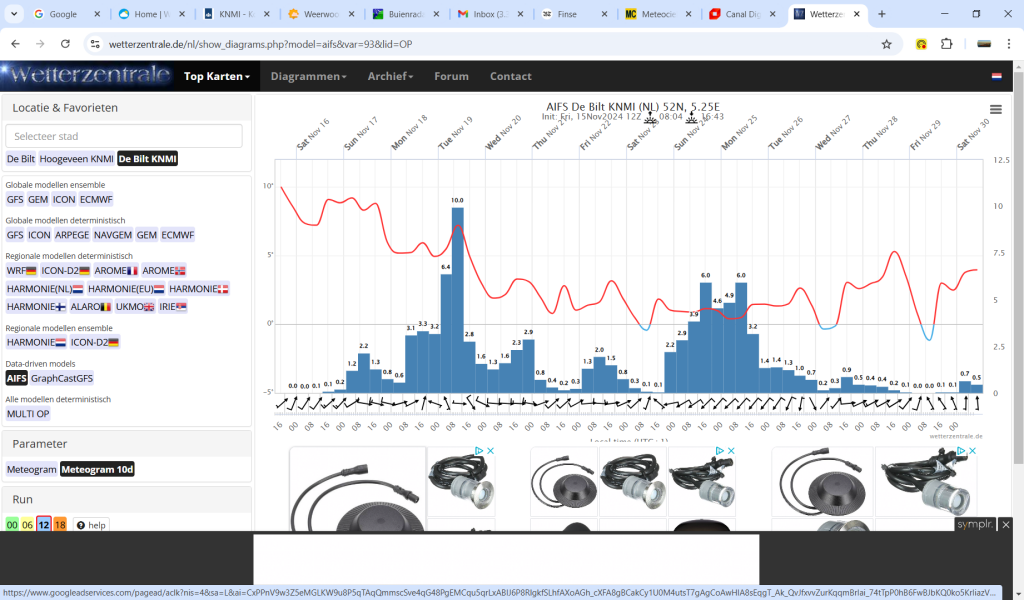Choose the 06 run
This screenshot has height=600, width=1024.
point(27,525)
